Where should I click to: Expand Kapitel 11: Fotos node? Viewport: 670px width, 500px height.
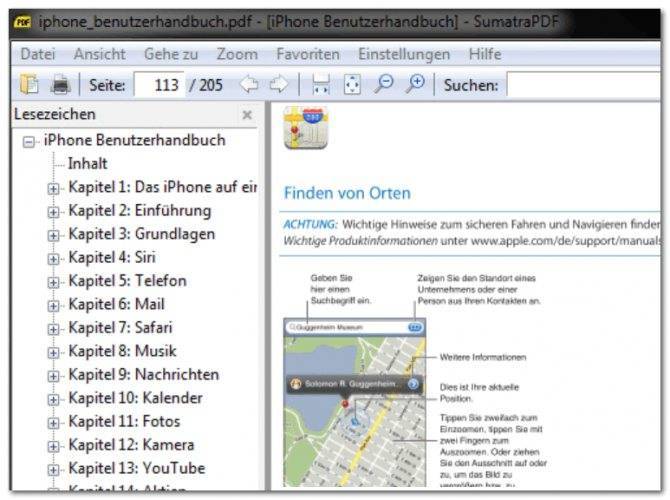(x=53, y=423)
